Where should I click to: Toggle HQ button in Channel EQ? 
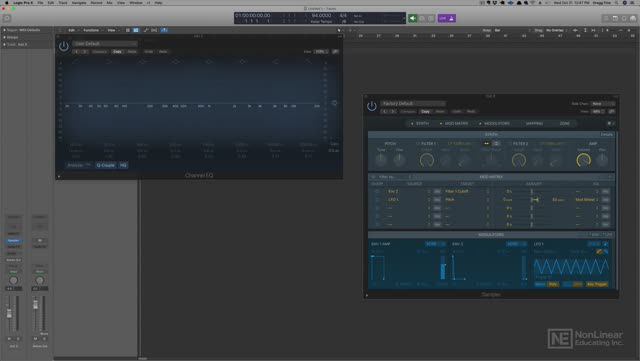point(123,165)
